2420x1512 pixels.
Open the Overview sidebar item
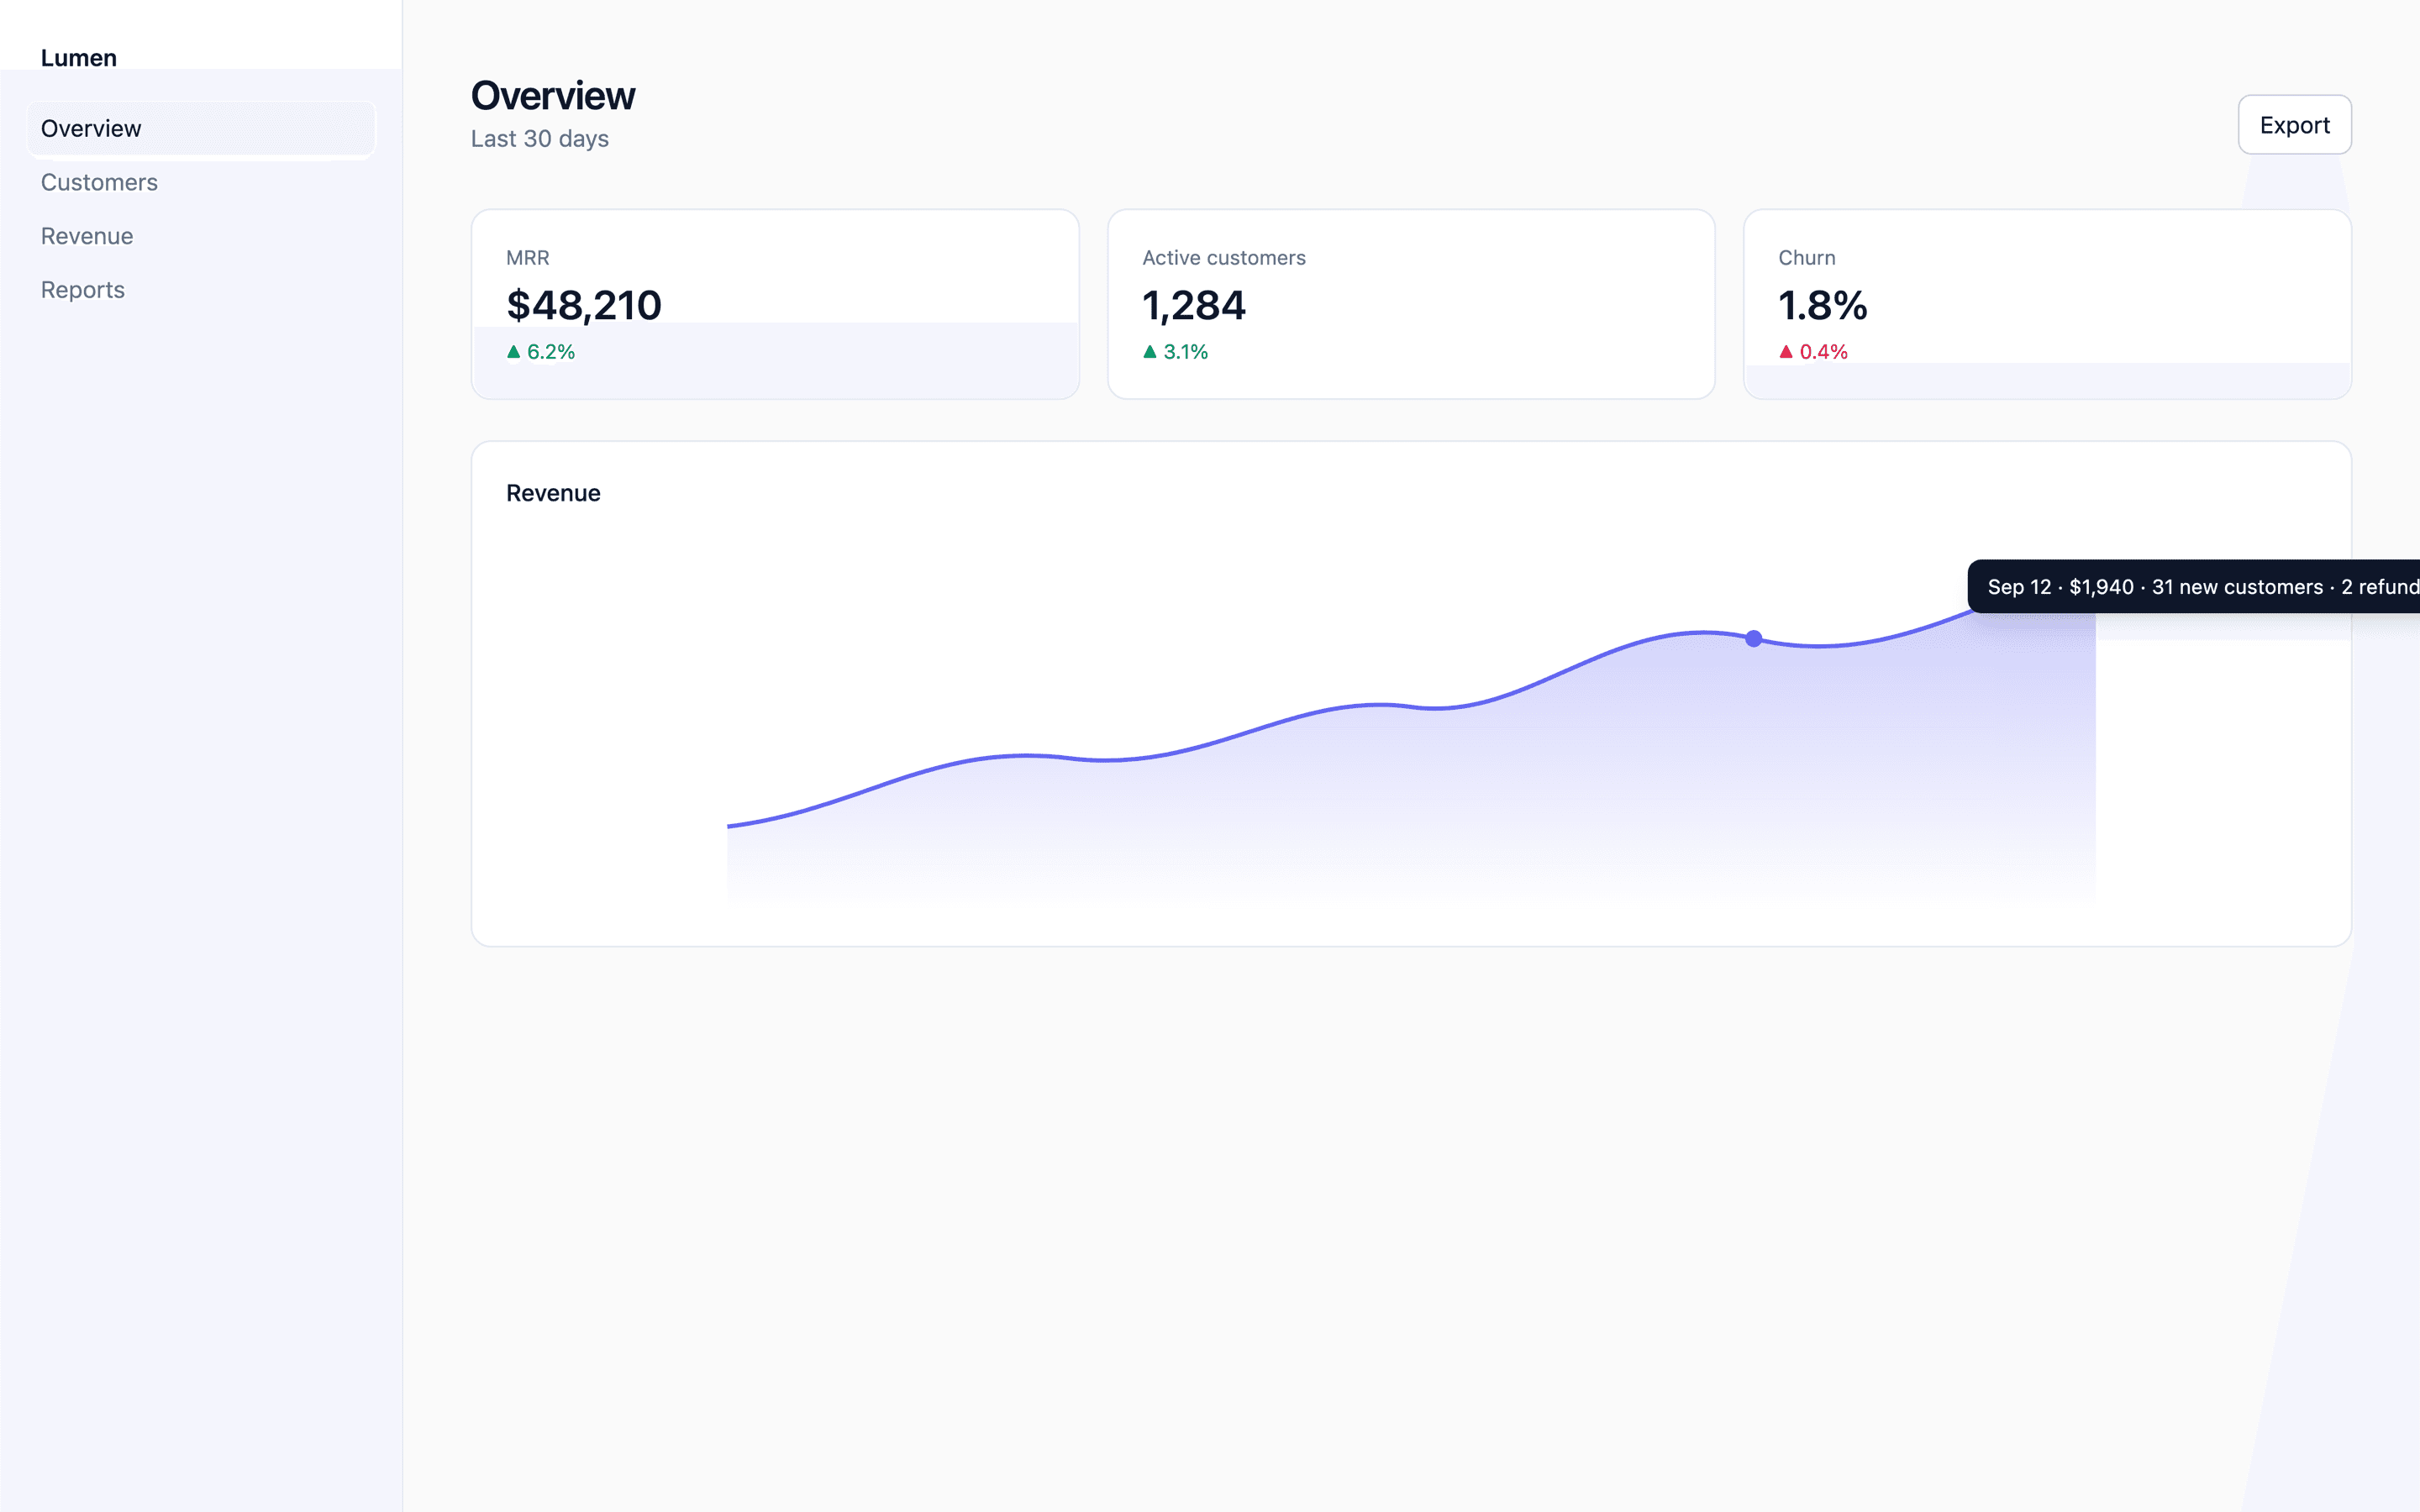pos(201,129)
